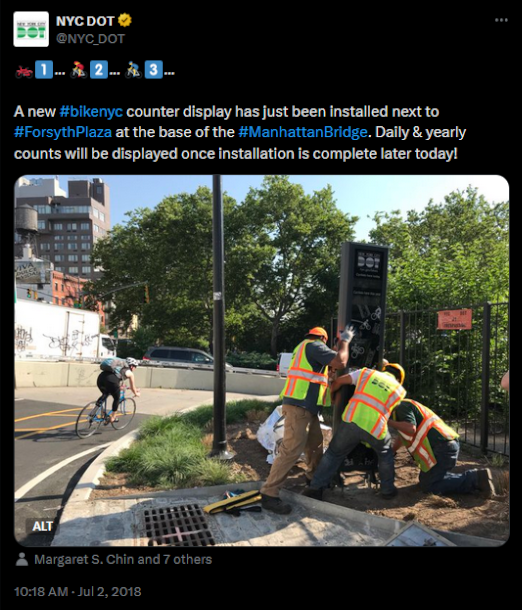Image resolution: width=522 pixels, height=610 pixels.
Task: Click the gold verified badge
Action: tap(124, 21)
